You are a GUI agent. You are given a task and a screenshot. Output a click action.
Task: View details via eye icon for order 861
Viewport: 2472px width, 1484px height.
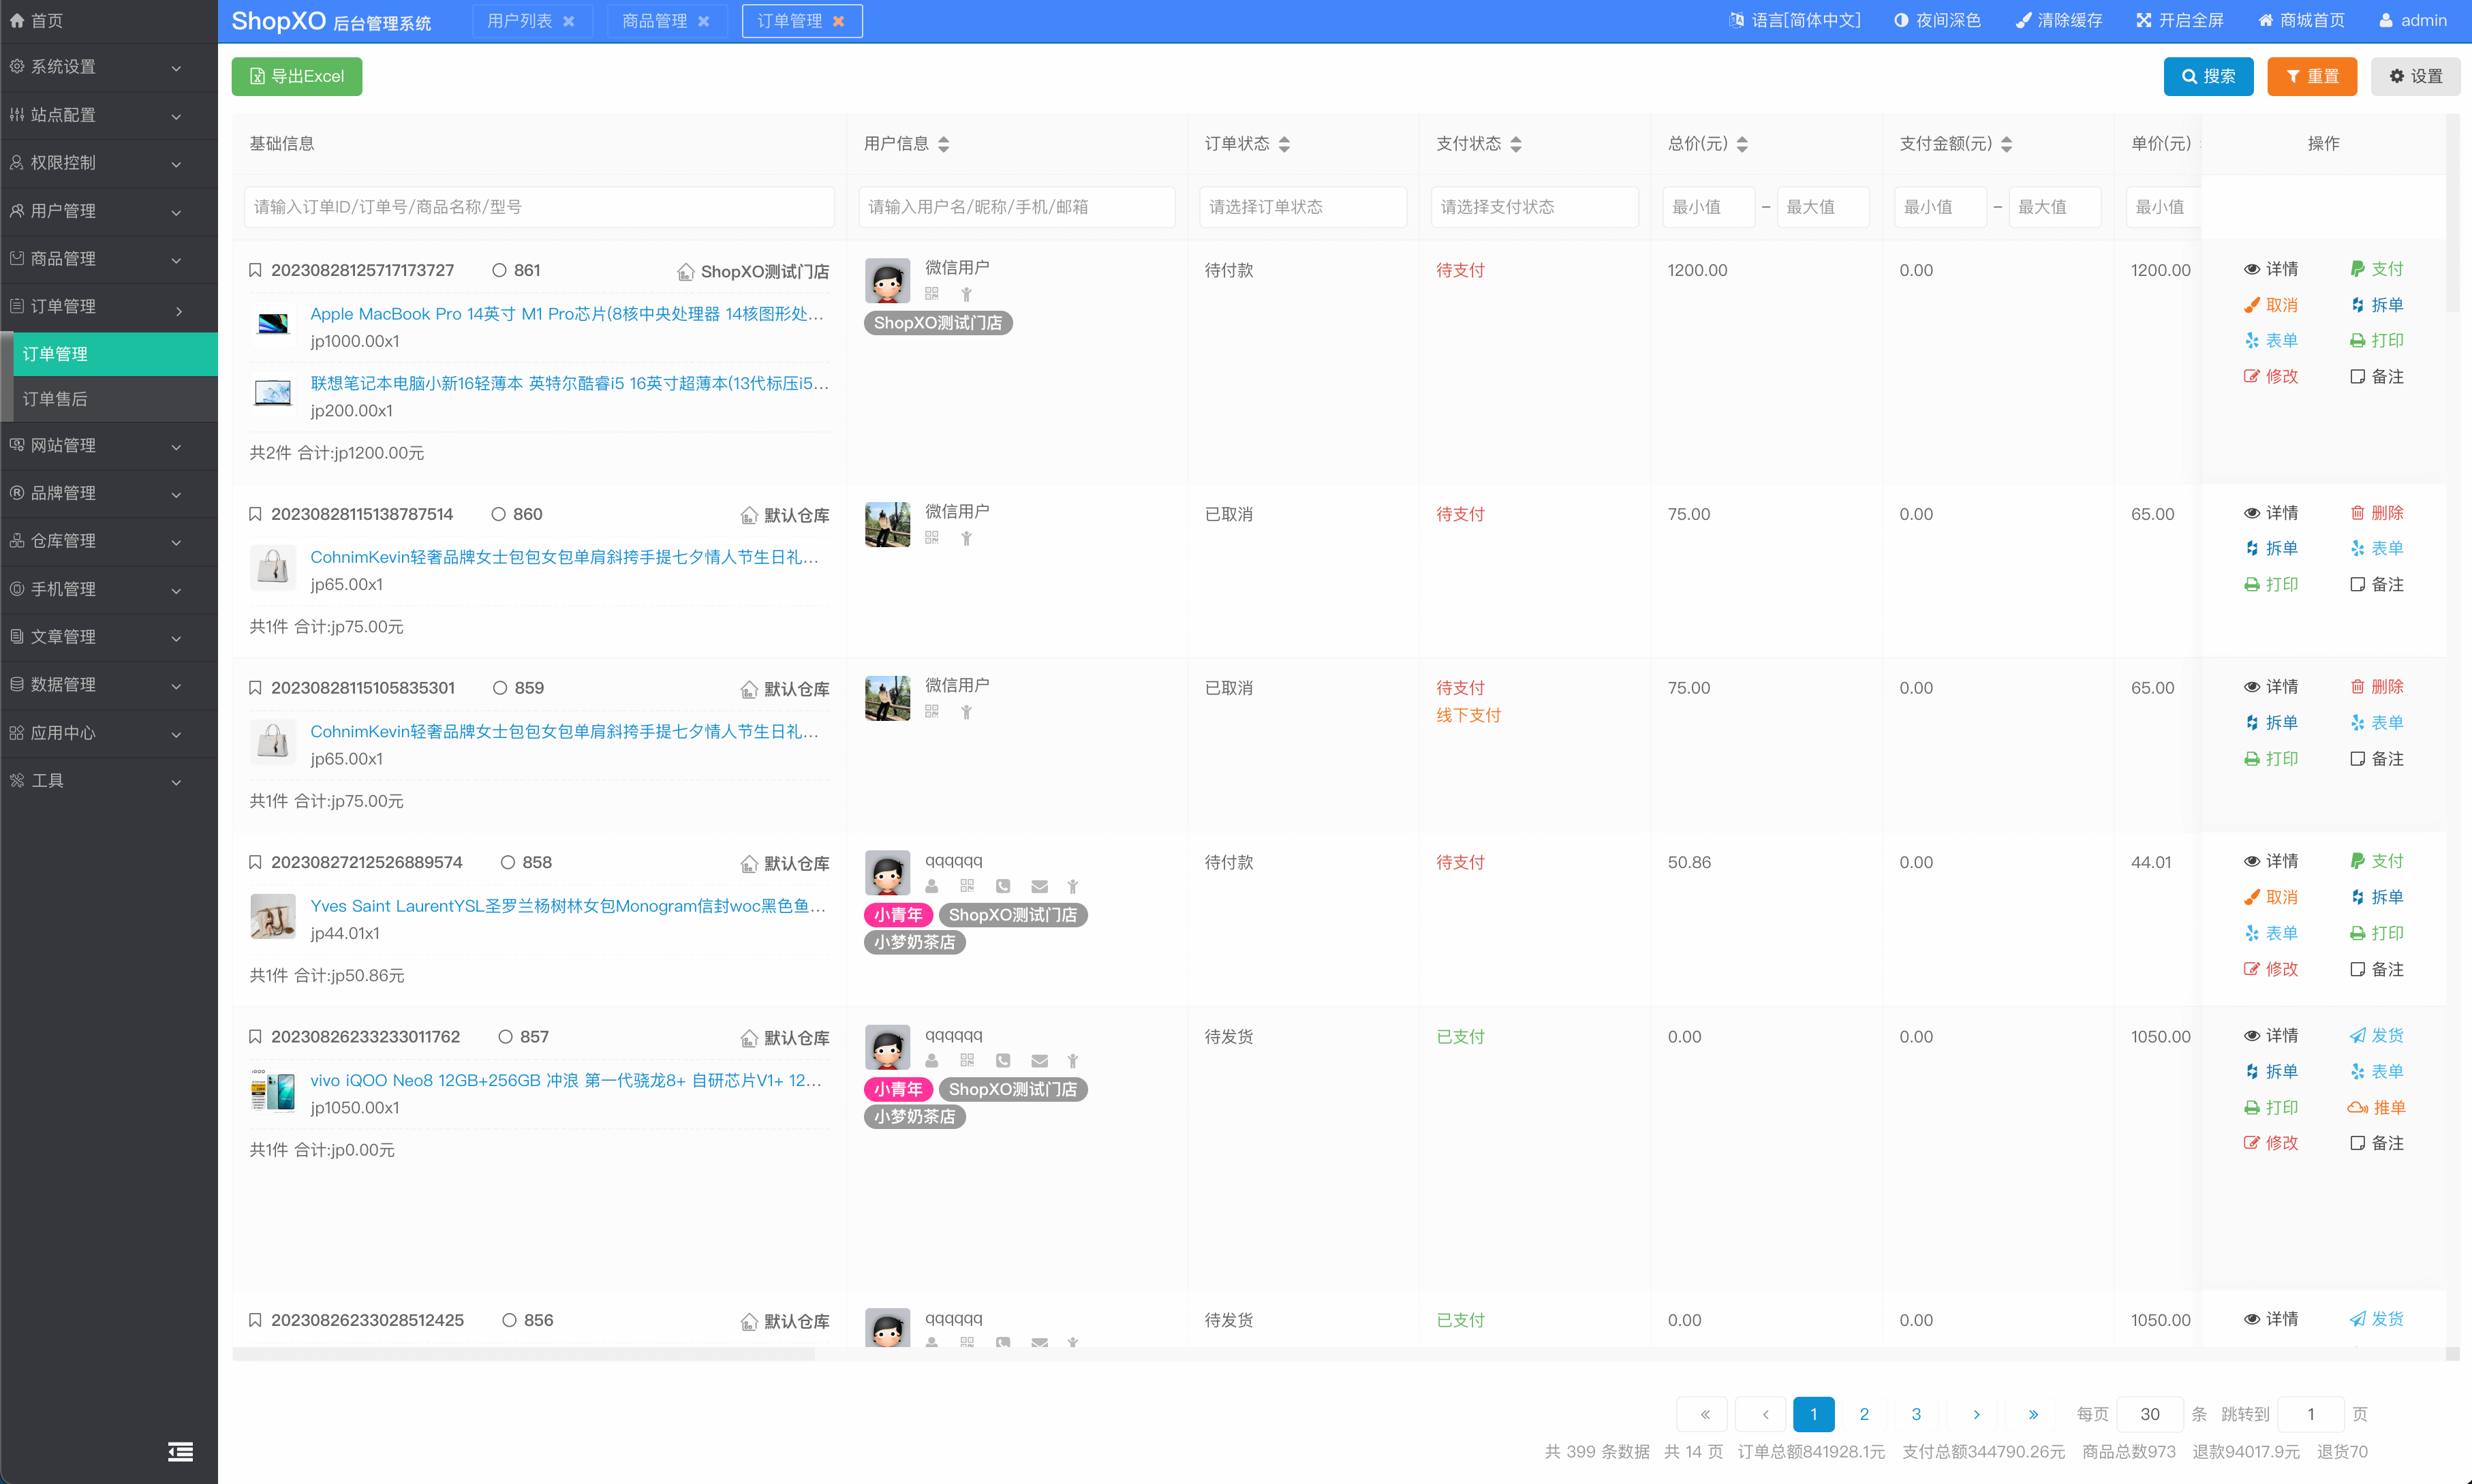[x=2252, y=269]
